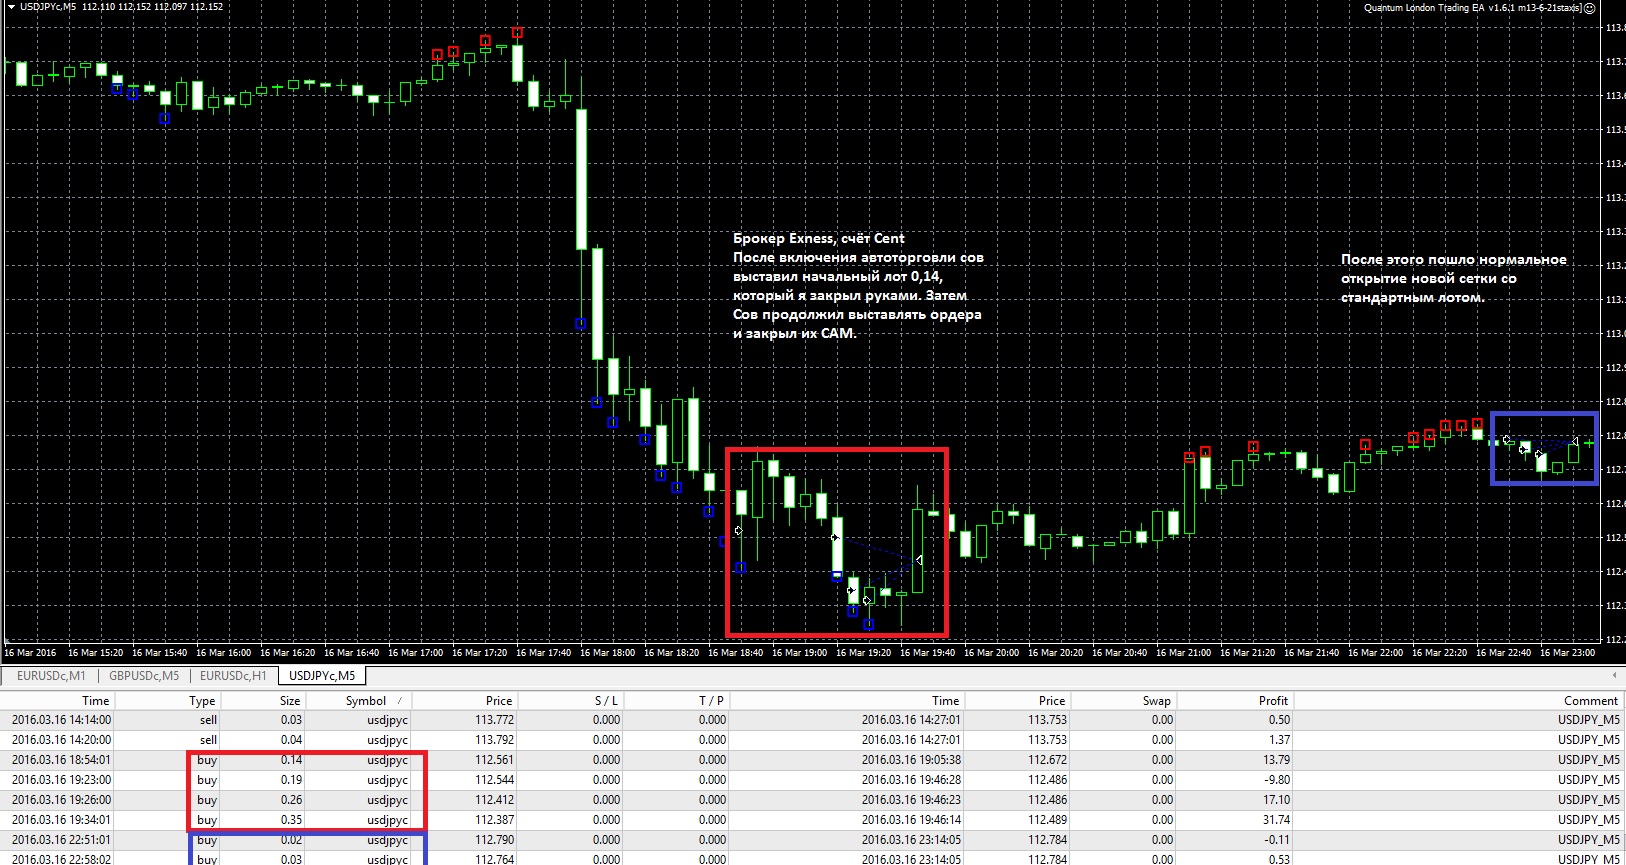Click the -9.80 profit value
The width and height of the screenshot is (1626, 865).
(1277, 780)
